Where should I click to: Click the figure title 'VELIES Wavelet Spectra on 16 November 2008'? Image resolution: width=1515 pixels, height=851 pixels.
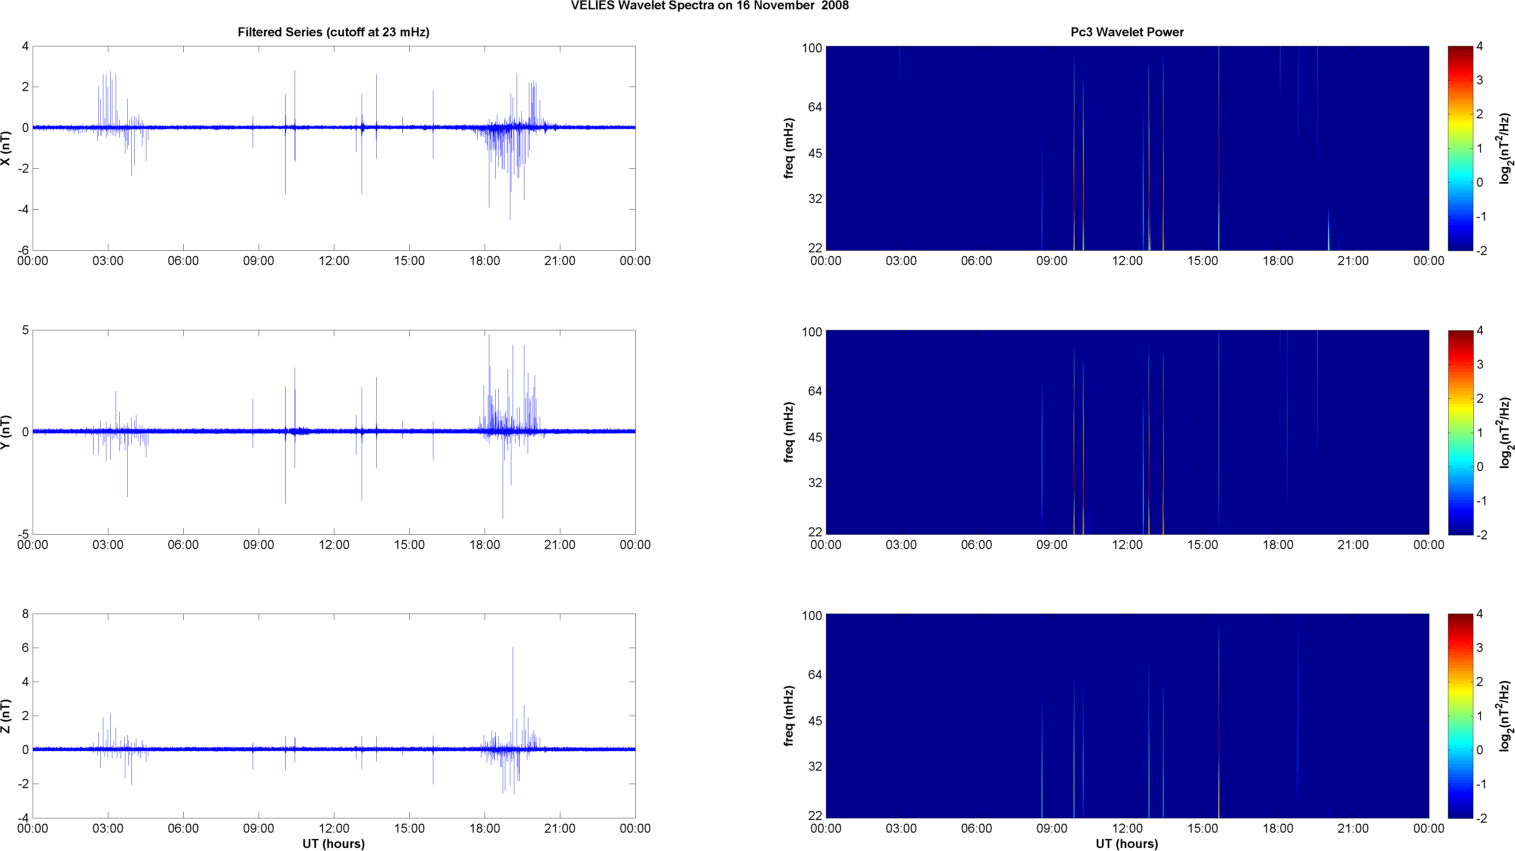pyautogui.click(x=709, y=6)
